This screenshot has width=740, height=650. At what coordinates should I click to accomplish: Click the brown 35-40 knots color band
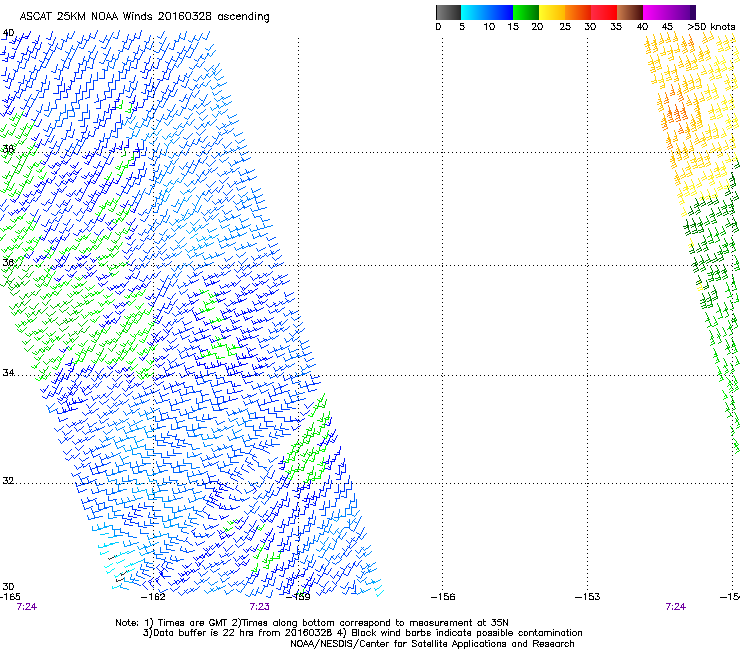point(630,12)
